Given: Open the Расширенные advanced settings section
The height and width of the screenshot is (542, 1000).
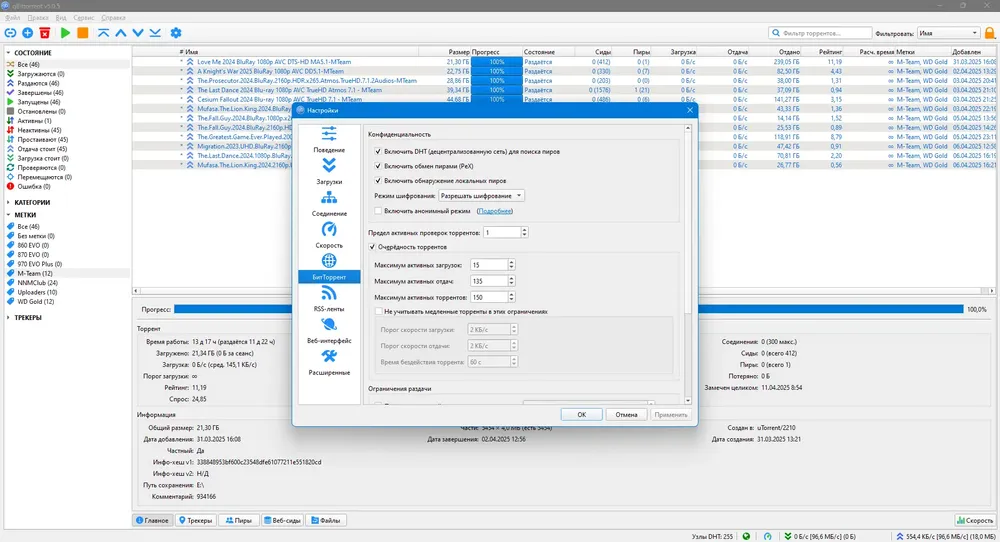Looking at the screenshot, I should (x=329, y=363).
